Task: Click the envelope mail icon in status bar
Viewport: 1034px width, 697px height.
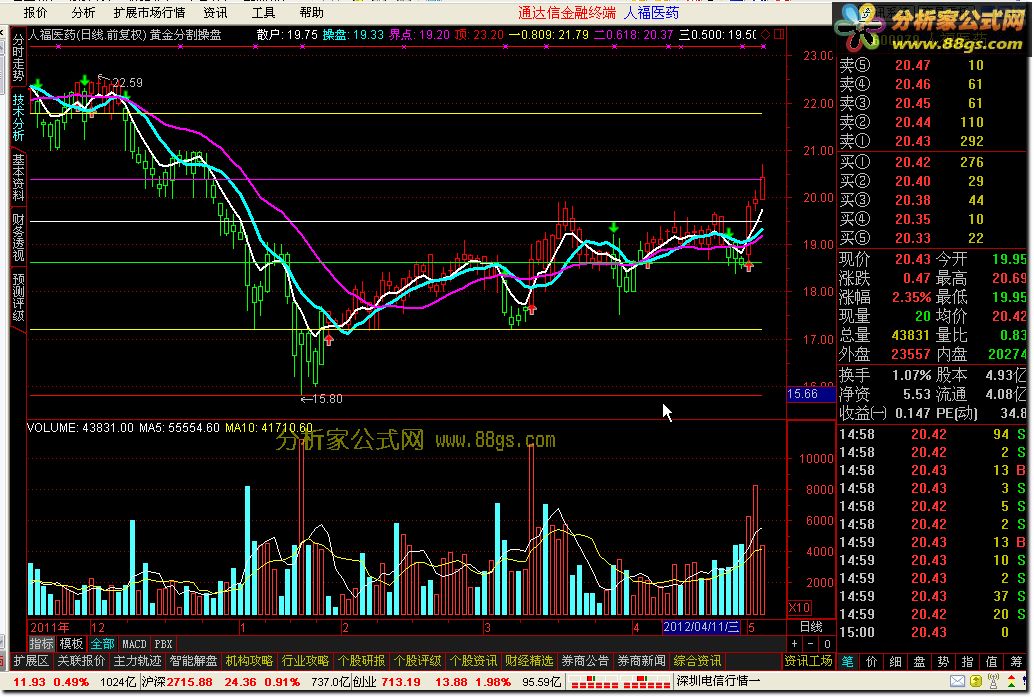Action: [957, 681]
